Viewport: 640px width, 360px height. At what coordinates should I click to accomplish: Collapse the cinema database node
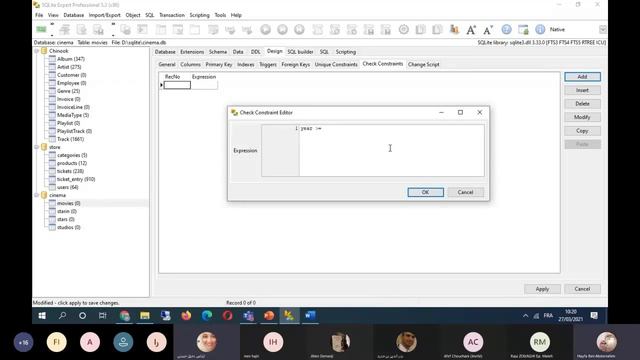pyautogui.click(x=36, y=195)
